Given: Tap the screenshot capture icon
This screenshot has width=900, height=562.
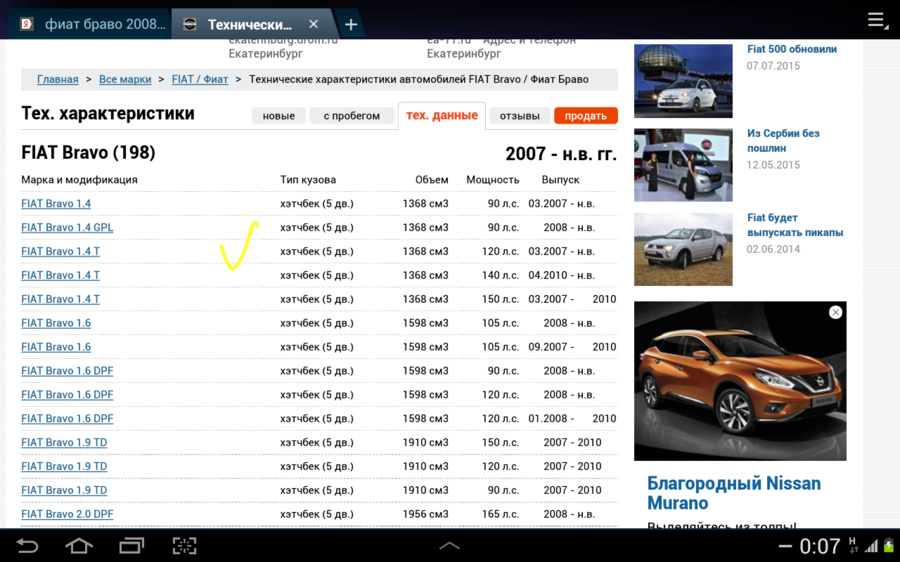Looking at the screenshot, I should (x=184, y=545).
